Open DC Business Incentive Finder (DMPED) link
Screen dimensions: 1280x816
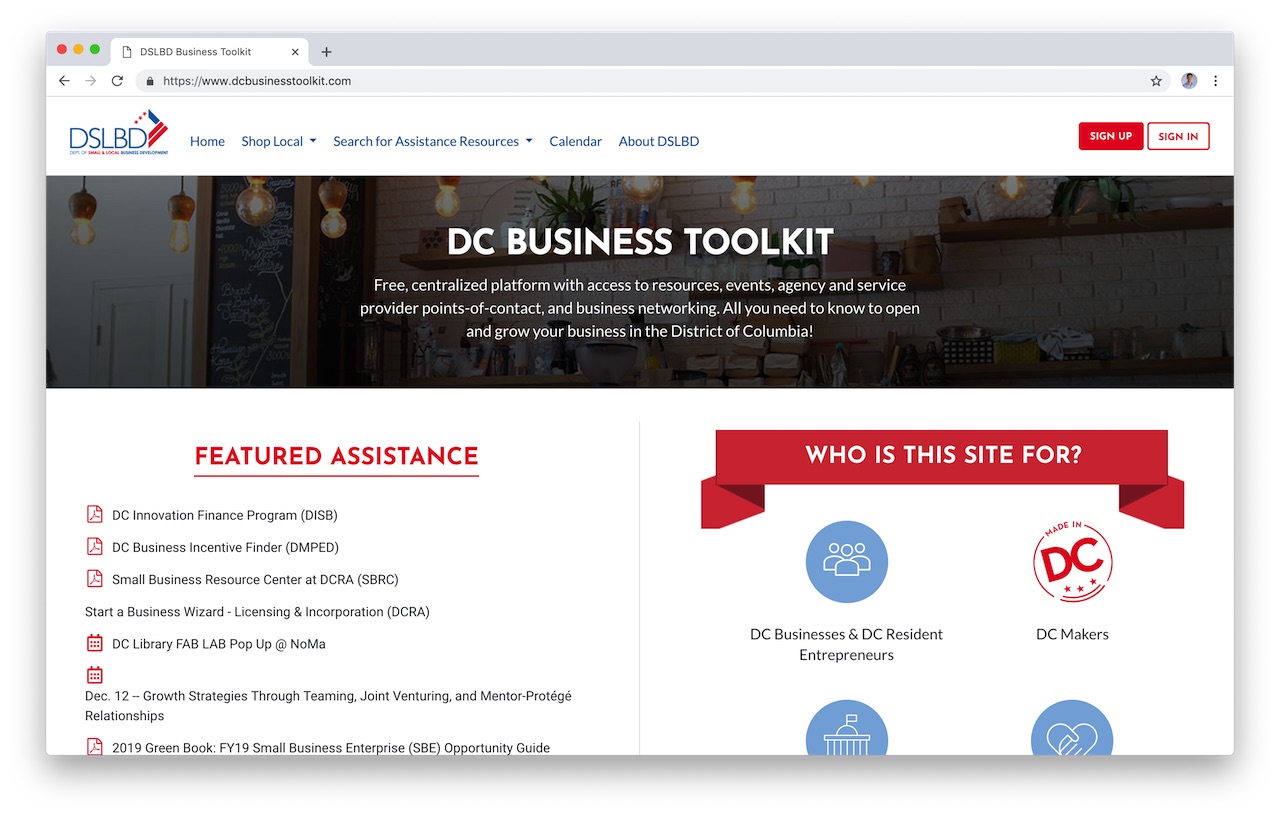tap(225, 547)
